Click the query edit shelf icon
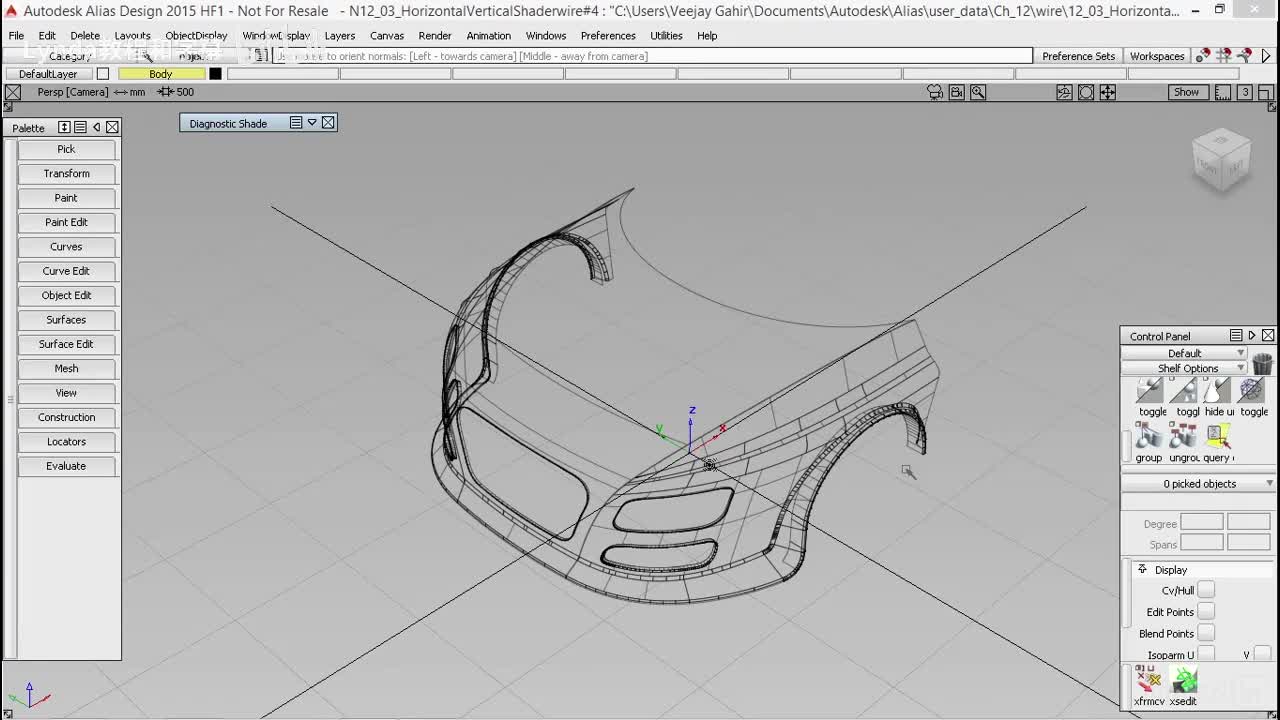 [1217, 436]
